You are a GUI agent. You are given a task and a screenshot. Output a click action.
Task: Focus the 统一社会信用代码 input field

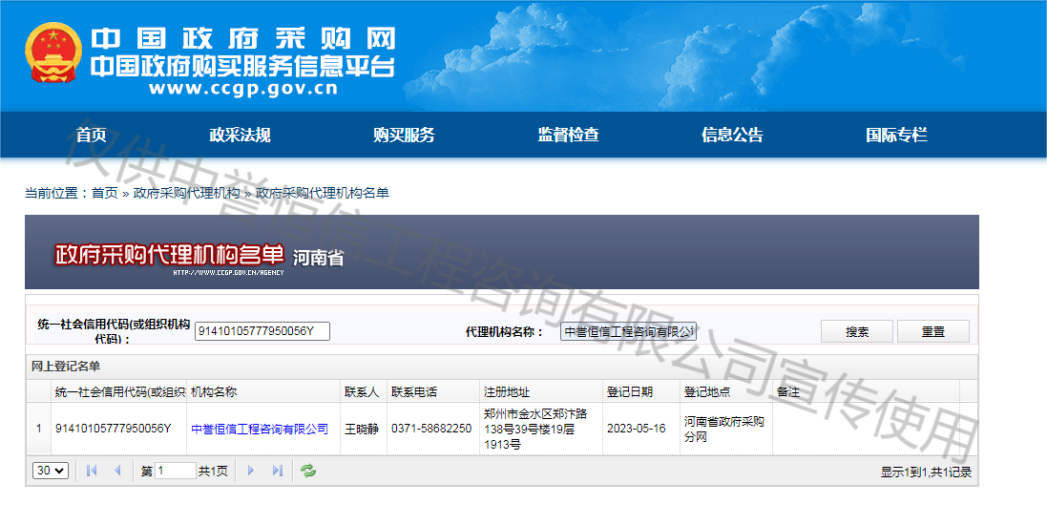pos(262,332)
